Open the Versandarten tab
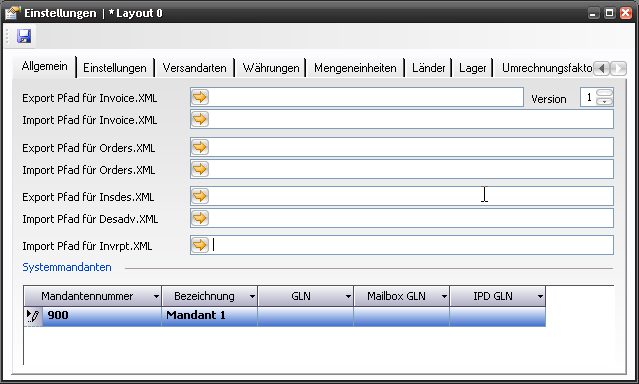 [x=194, y=68]
